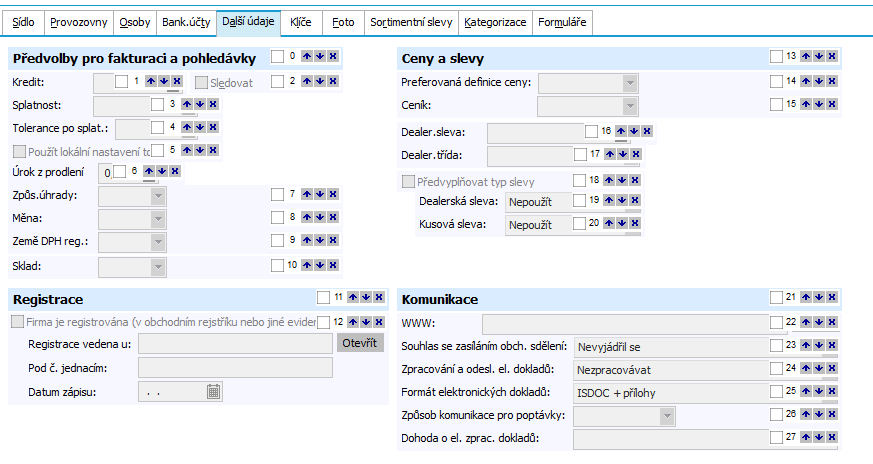The height and width of the screenshot is (464, 873).
Task: Click the up arrow for item 13
Action: 805,57
